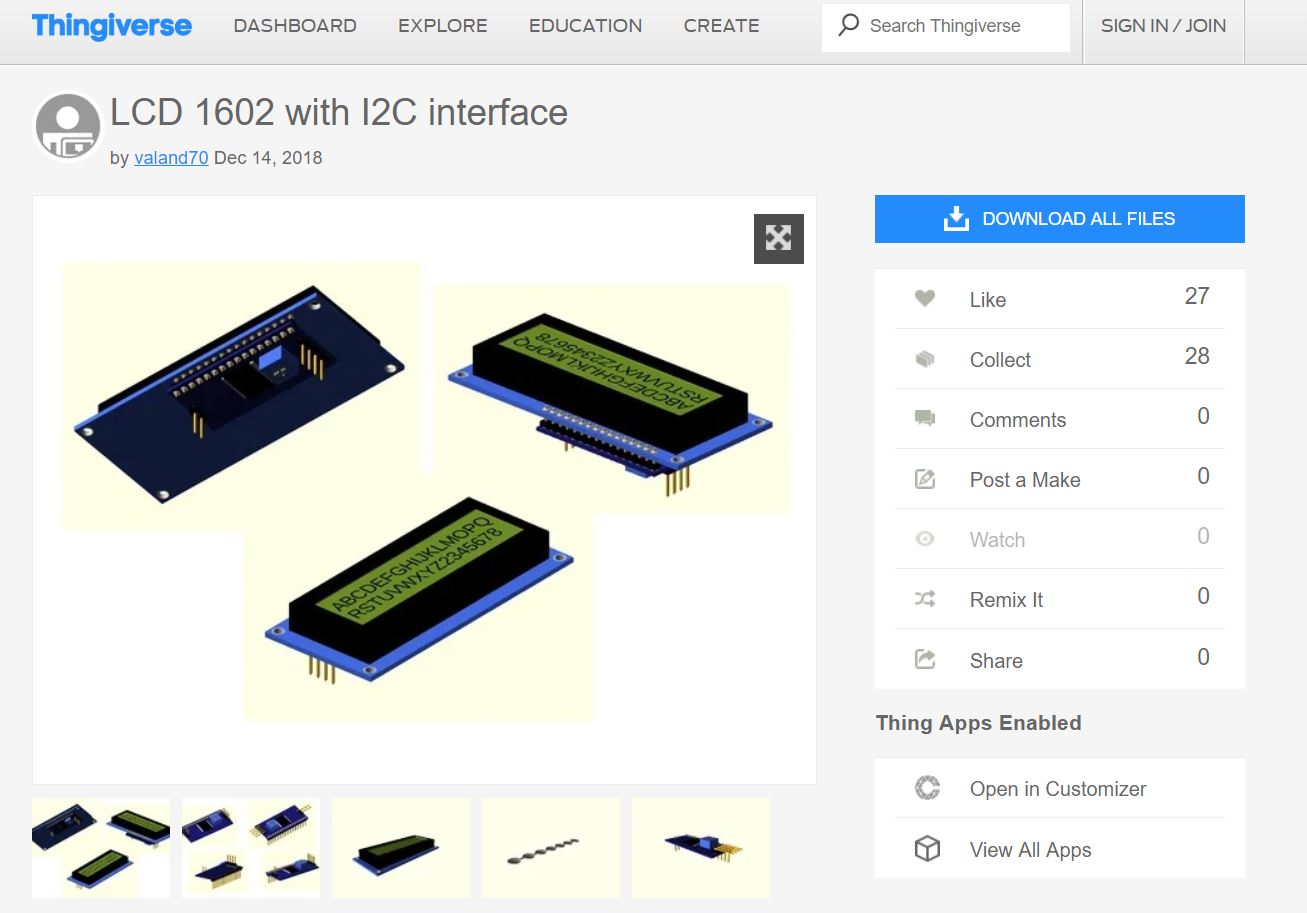Expand the image to fullscreen
Viewport: 1307px width, 913px height.
tap(778, 238)
